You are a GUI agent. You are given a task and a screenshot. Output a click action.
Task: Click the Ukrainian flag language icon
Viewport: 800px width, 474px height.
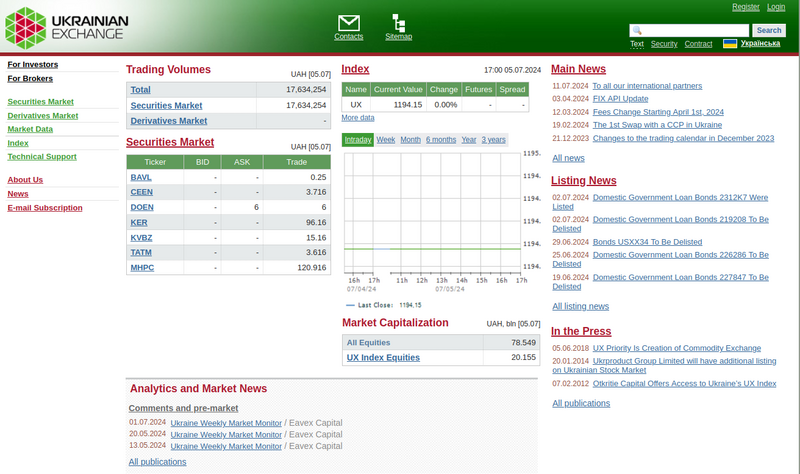tap(730, 43)
